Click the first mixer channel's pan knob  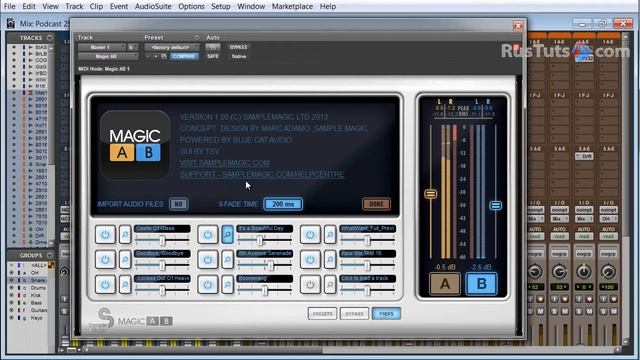click(535, 272)
